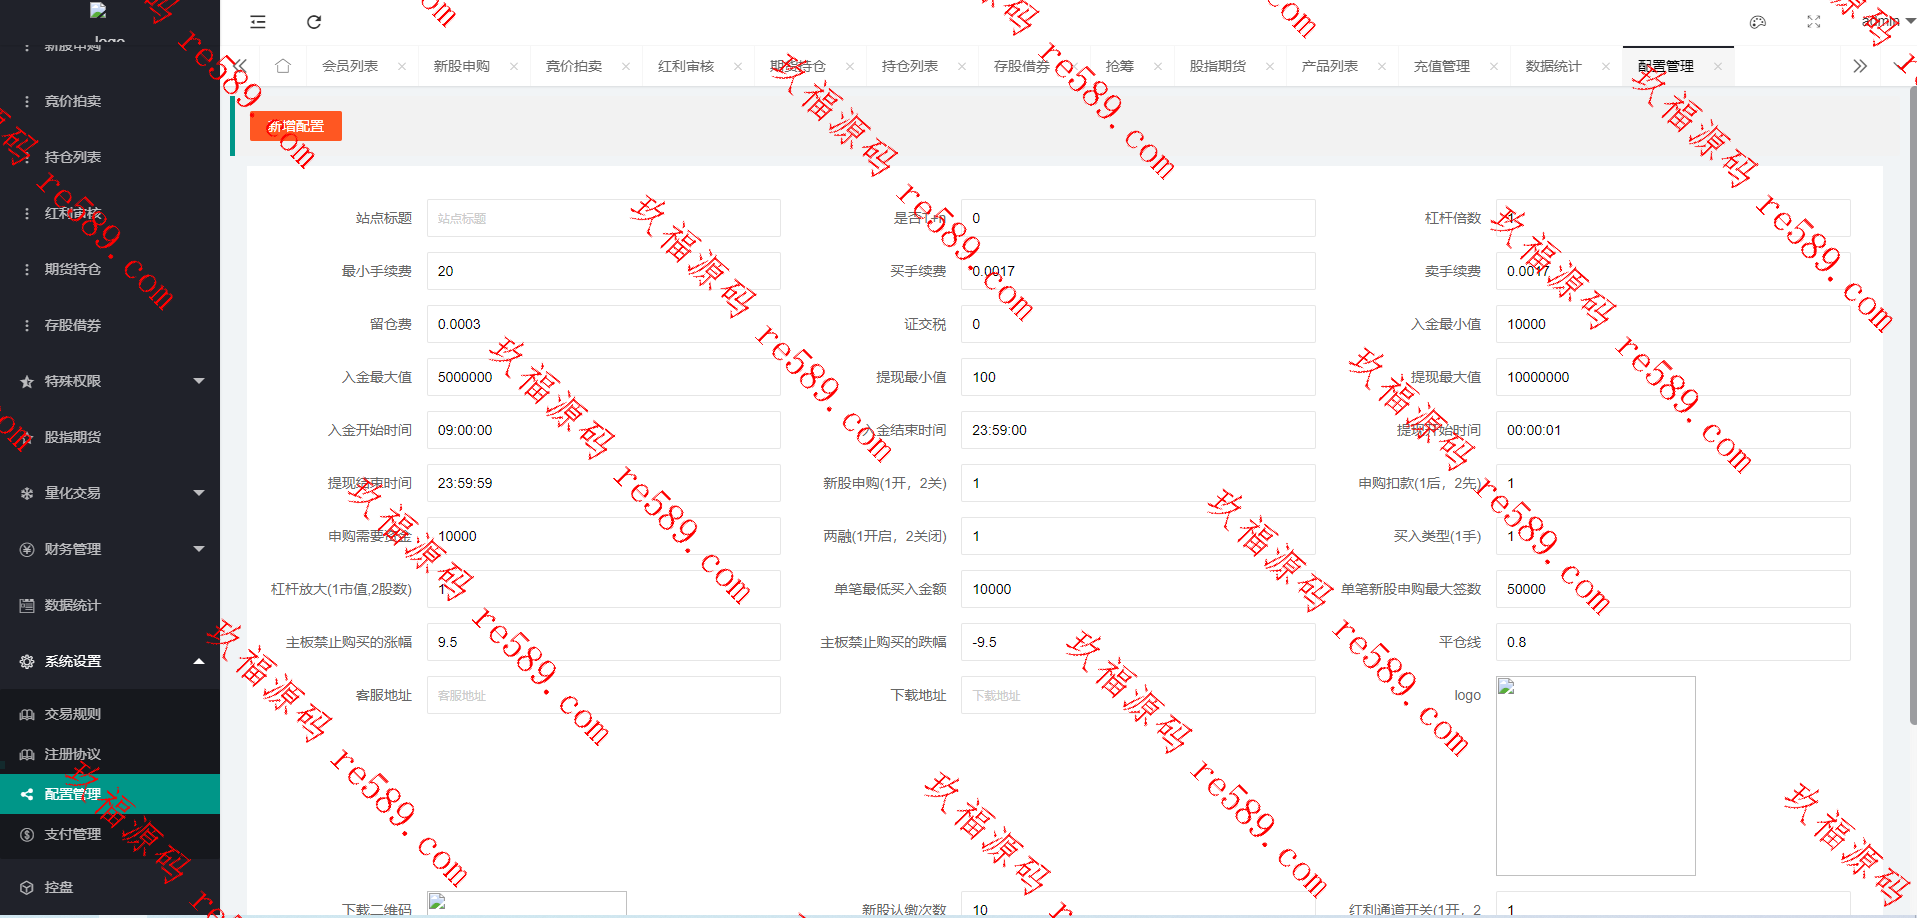
Task: Click the 留仓费 input field
Action: [x=604, y=324]
